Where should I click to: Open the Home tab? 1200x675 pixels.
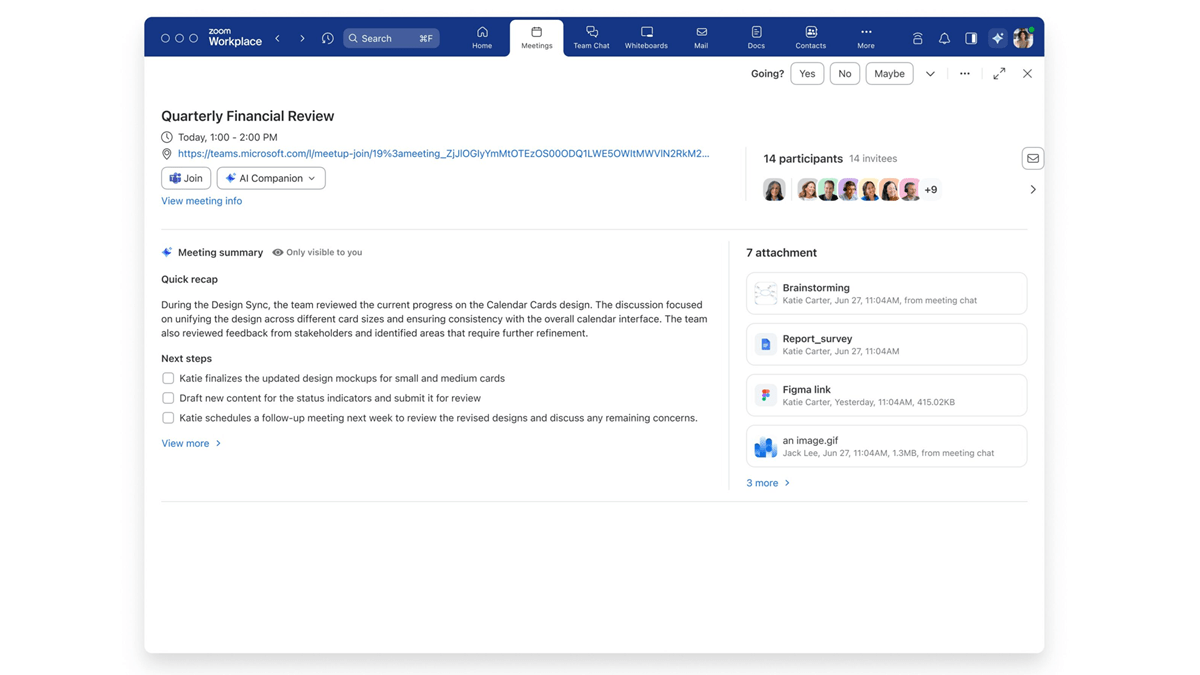click(x=482, y=38)
